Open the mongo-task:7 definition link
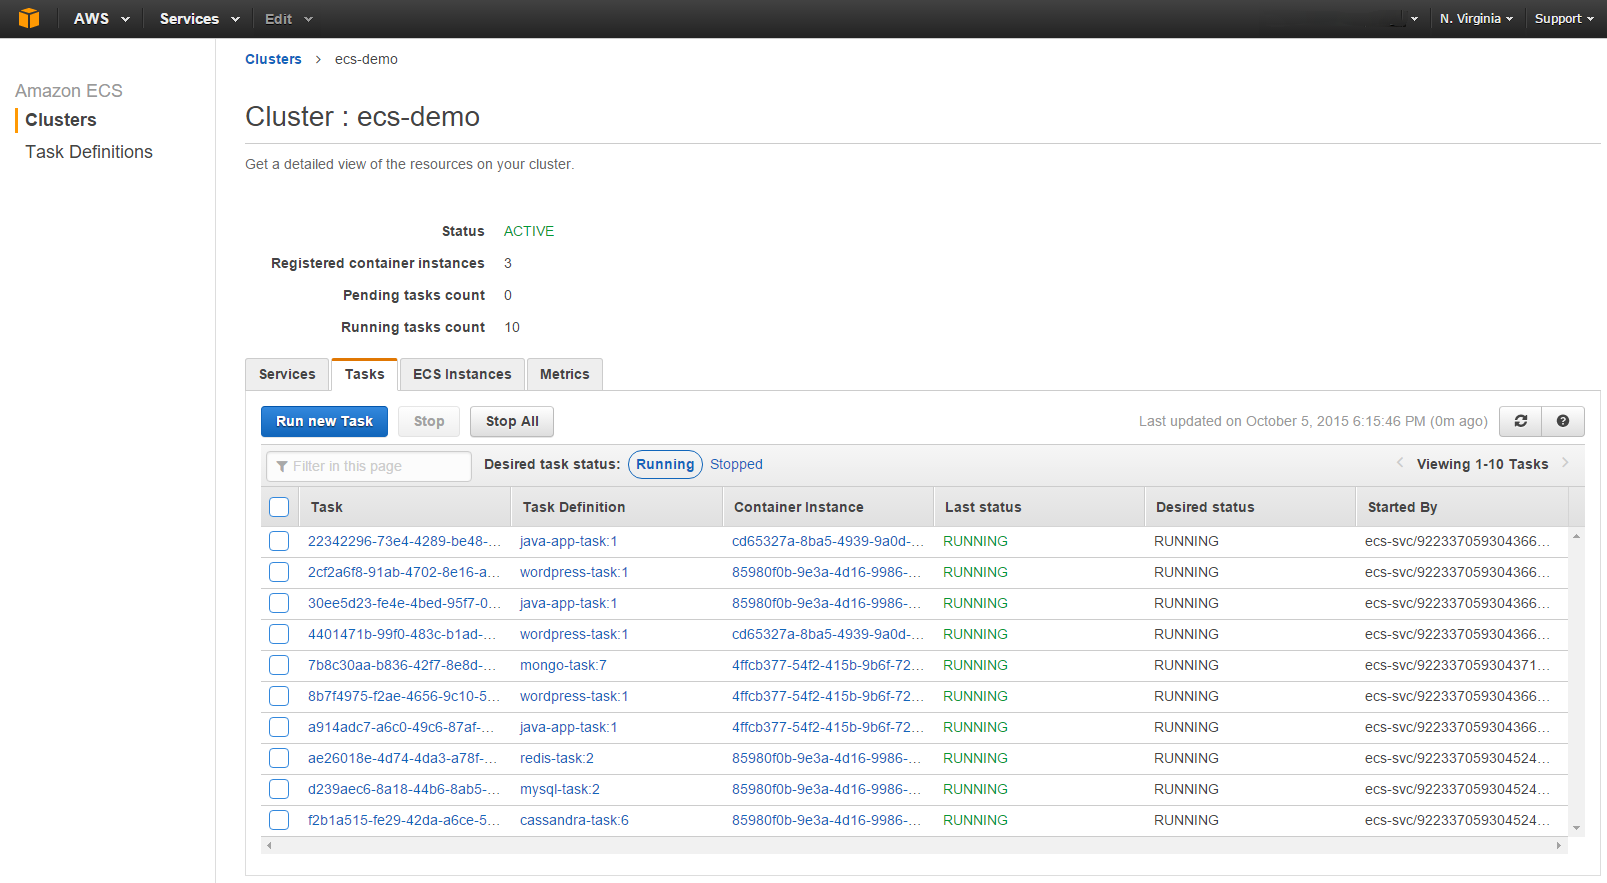1607x883 pixels. tap(563, 665)
